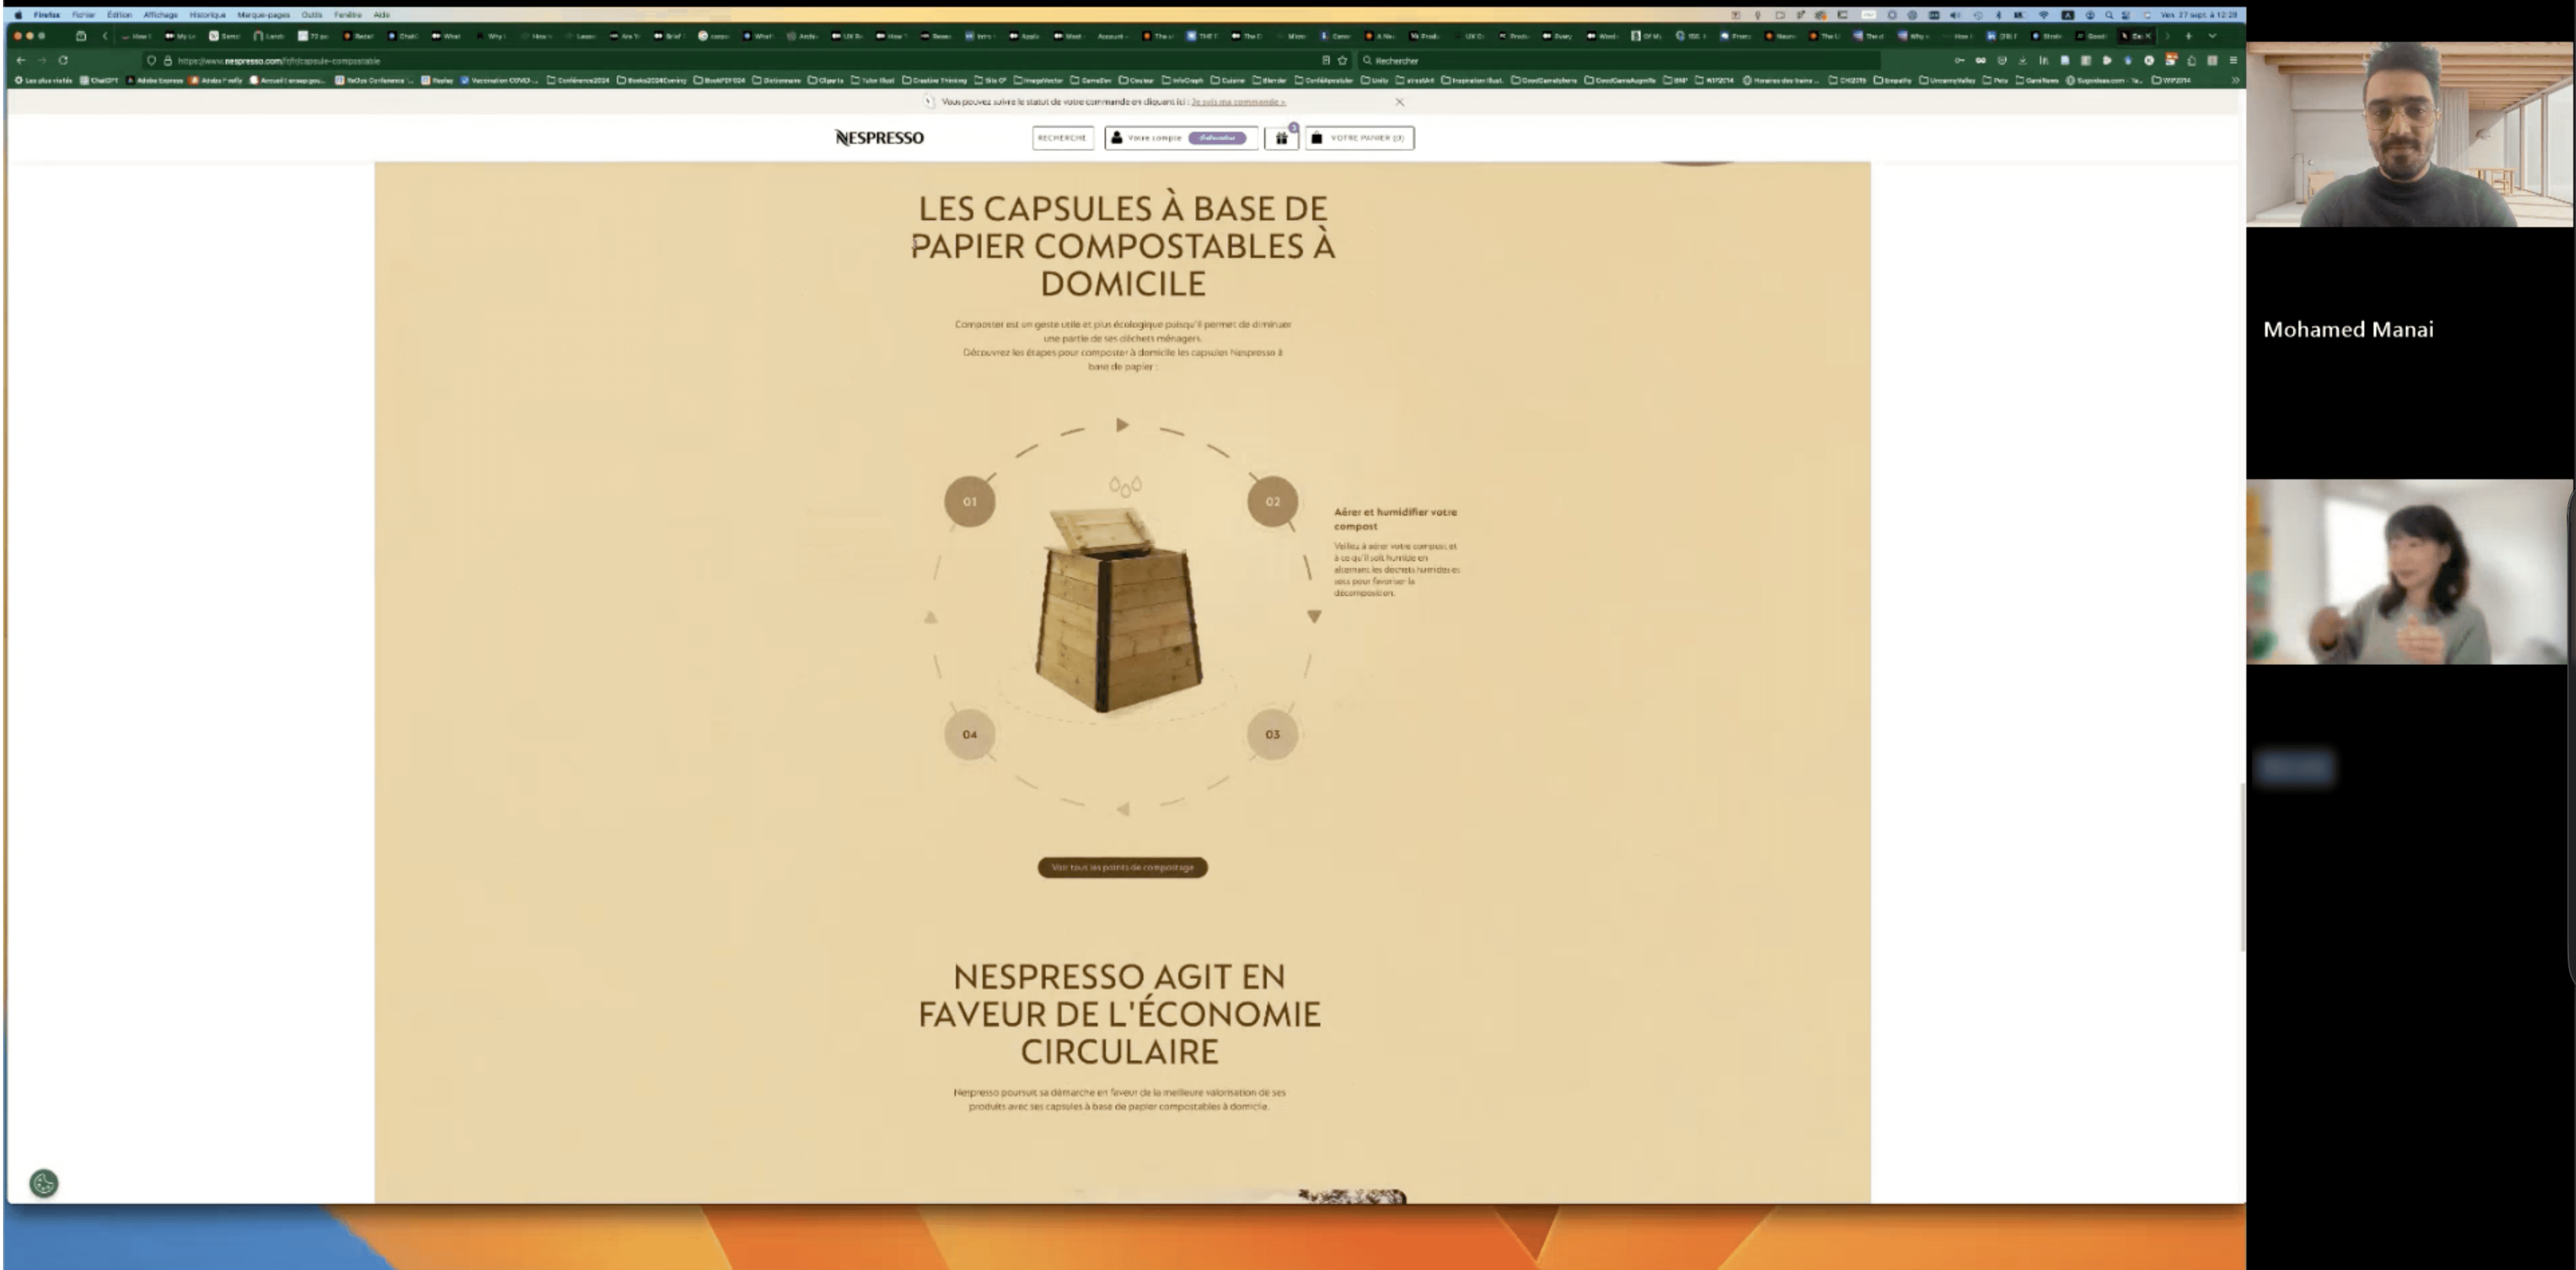Open the Affichage menu
This screenshot has width=2576, height=1270.
click(160, 15)
